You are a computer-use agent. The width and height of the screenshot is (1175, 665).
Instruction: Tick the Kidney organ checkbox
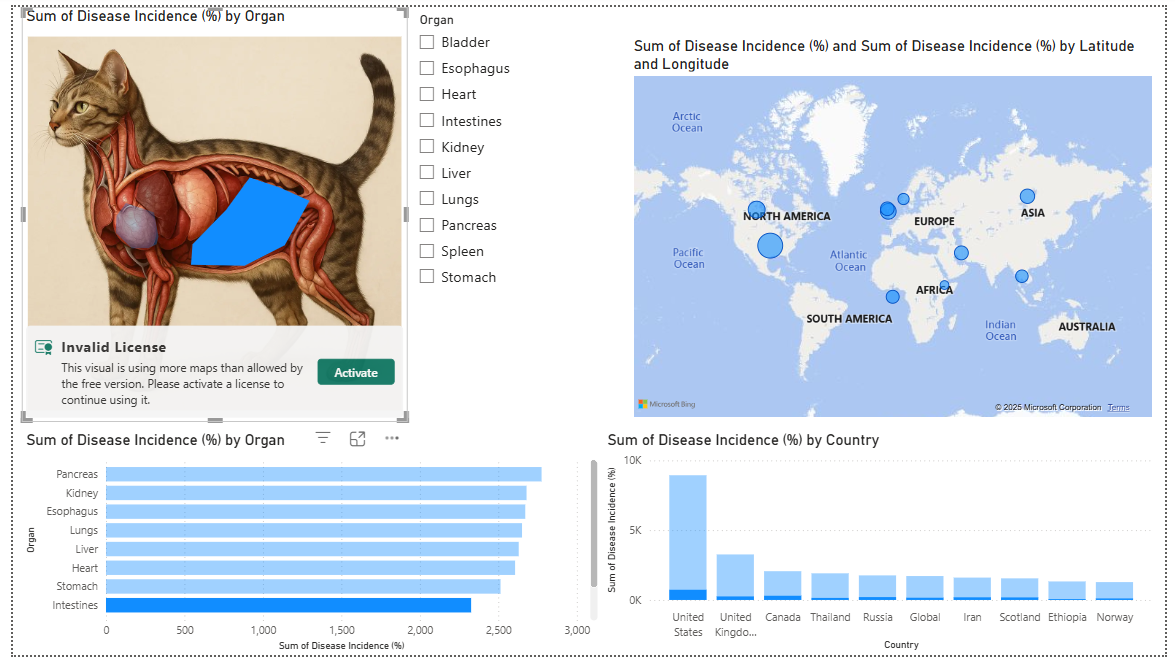click(x=427, y=147)
